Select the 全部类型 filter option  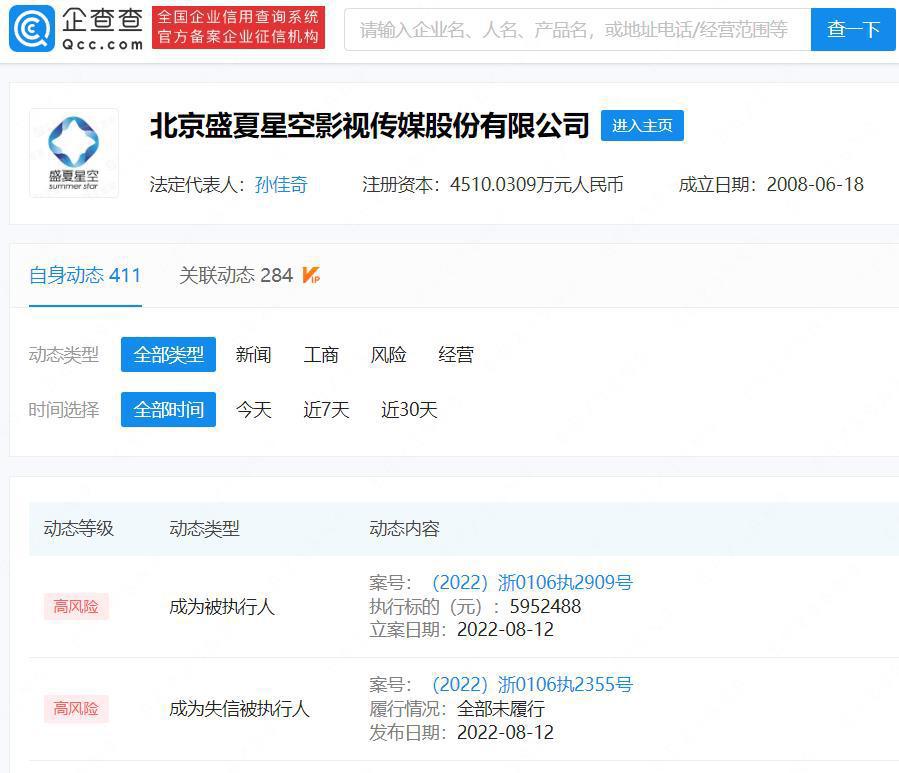[168, 354]
